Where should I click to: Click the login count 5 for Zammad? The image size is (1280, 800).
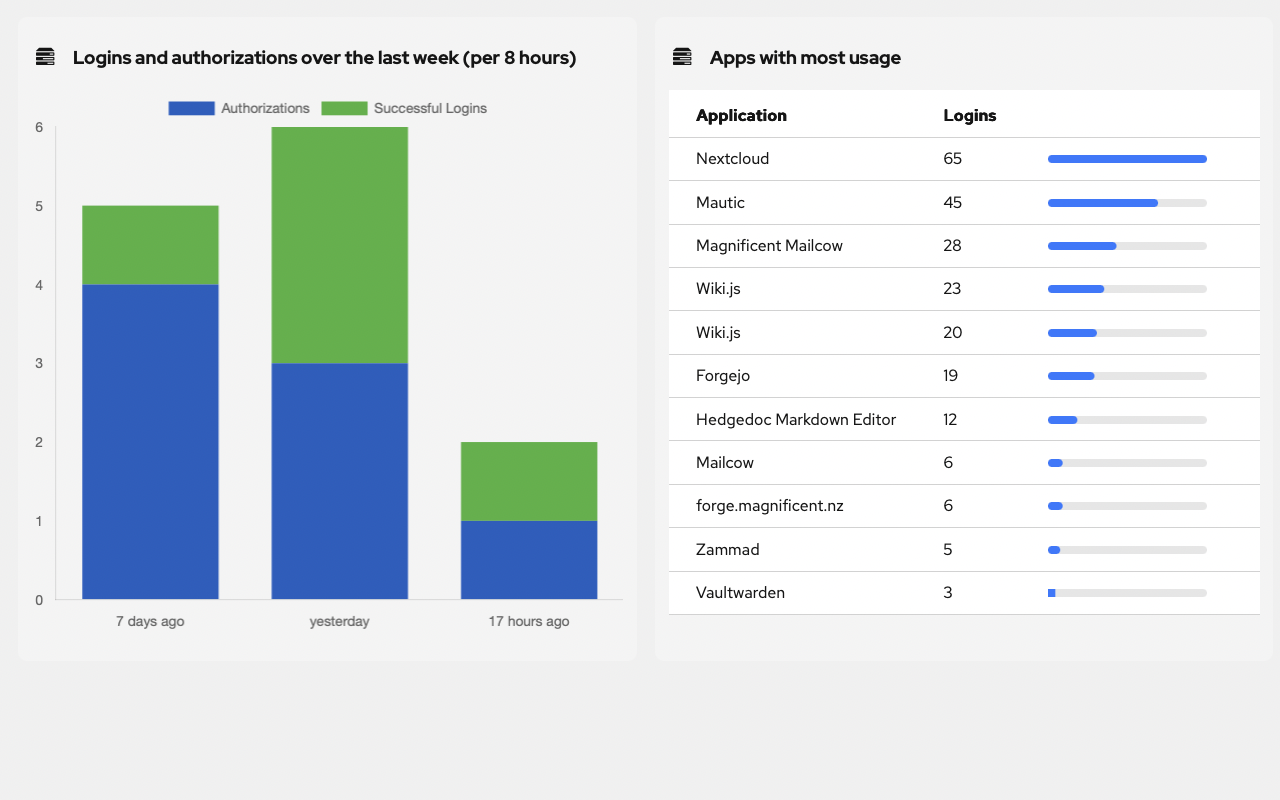(x=948, y=550)
